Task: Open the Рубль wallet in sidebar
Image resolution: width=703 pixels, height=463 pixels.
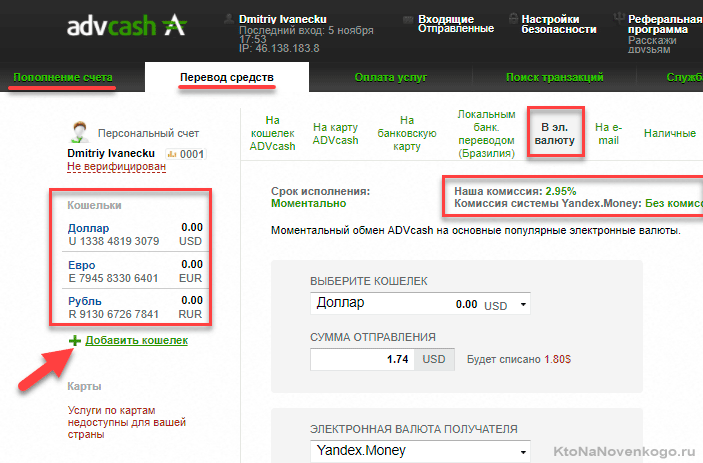Action: [x=85, y=301]
